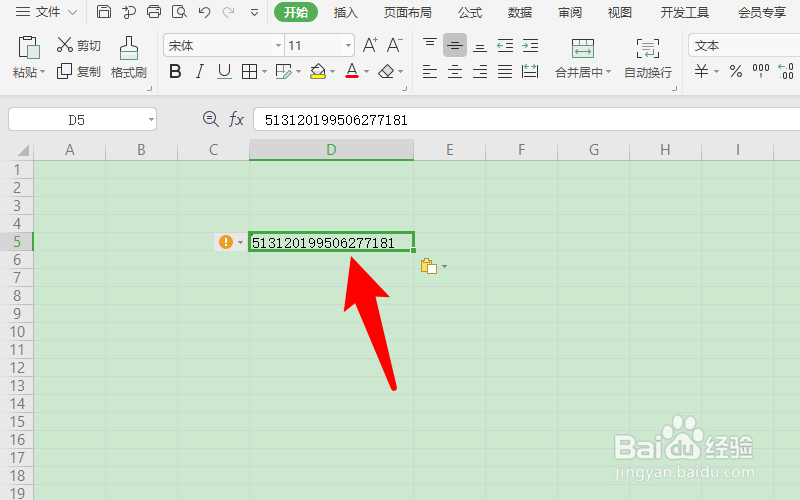Viewport: 800px width, 500px height.
Task: Select the 开始 ribbon tab
Action: coord(296,12)
